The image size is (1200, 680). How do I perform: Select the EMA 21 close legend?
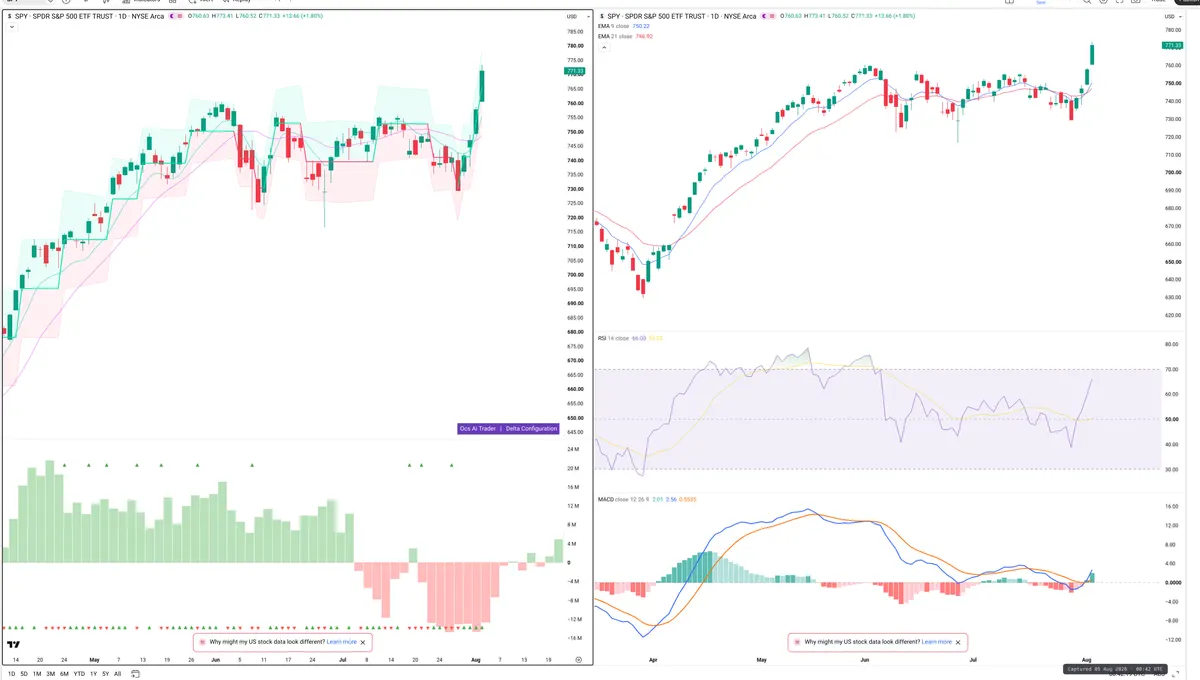pos(615,36)
